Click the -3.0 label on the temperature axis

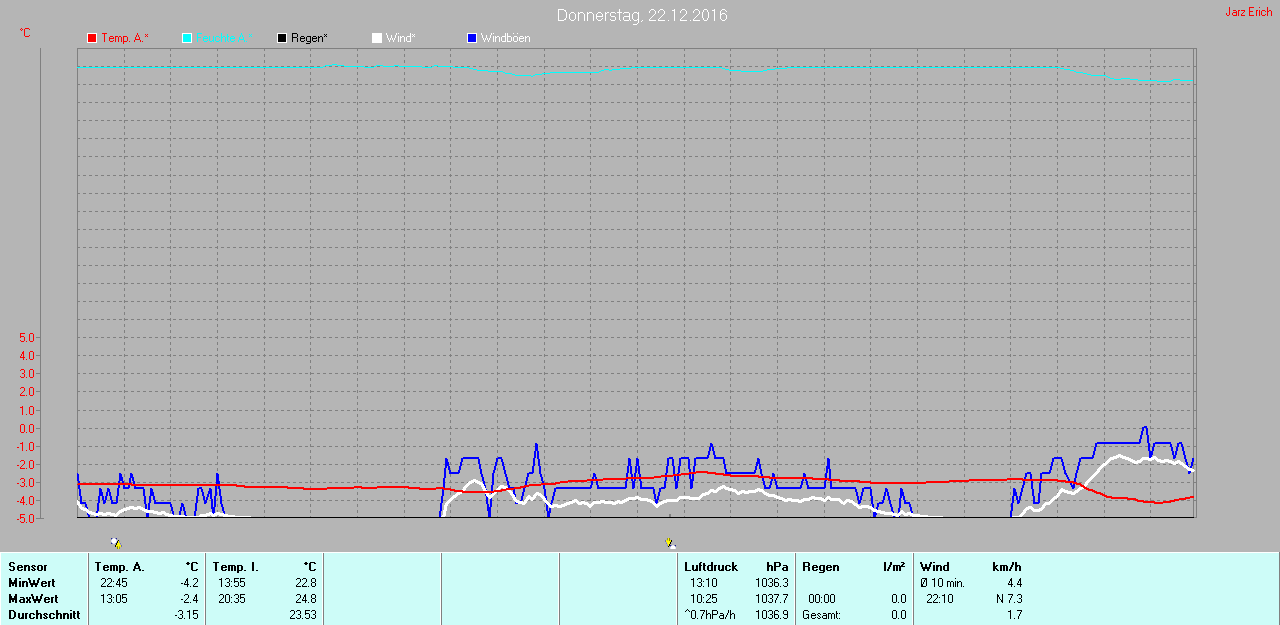[25, 483]
